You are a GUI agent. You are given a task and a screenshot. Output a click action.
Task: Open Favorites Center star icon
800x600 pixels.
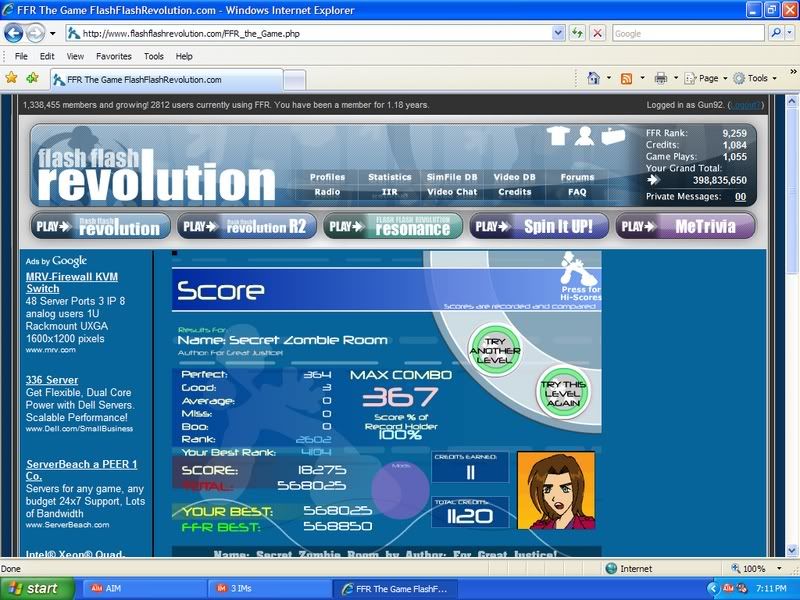coord(12,78)
